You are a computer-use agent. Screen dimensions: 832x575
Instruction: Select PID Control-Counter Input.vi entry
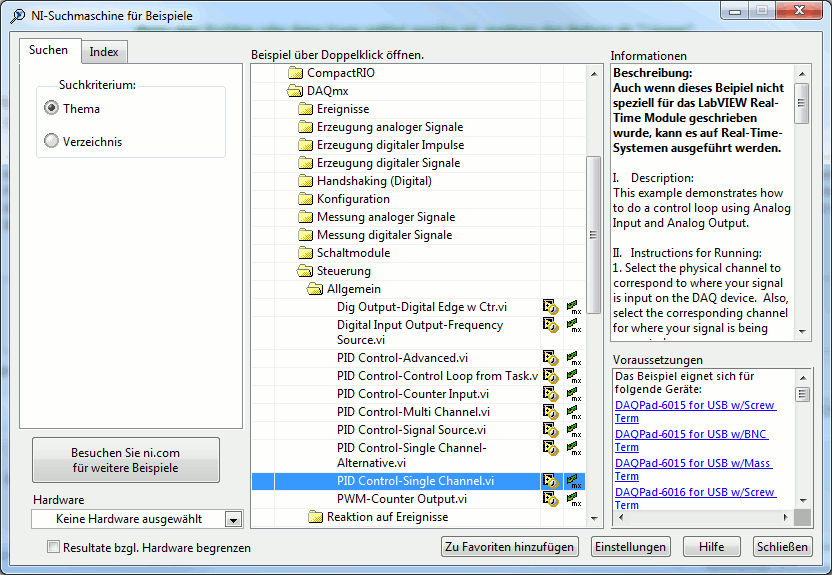[412, 394]
